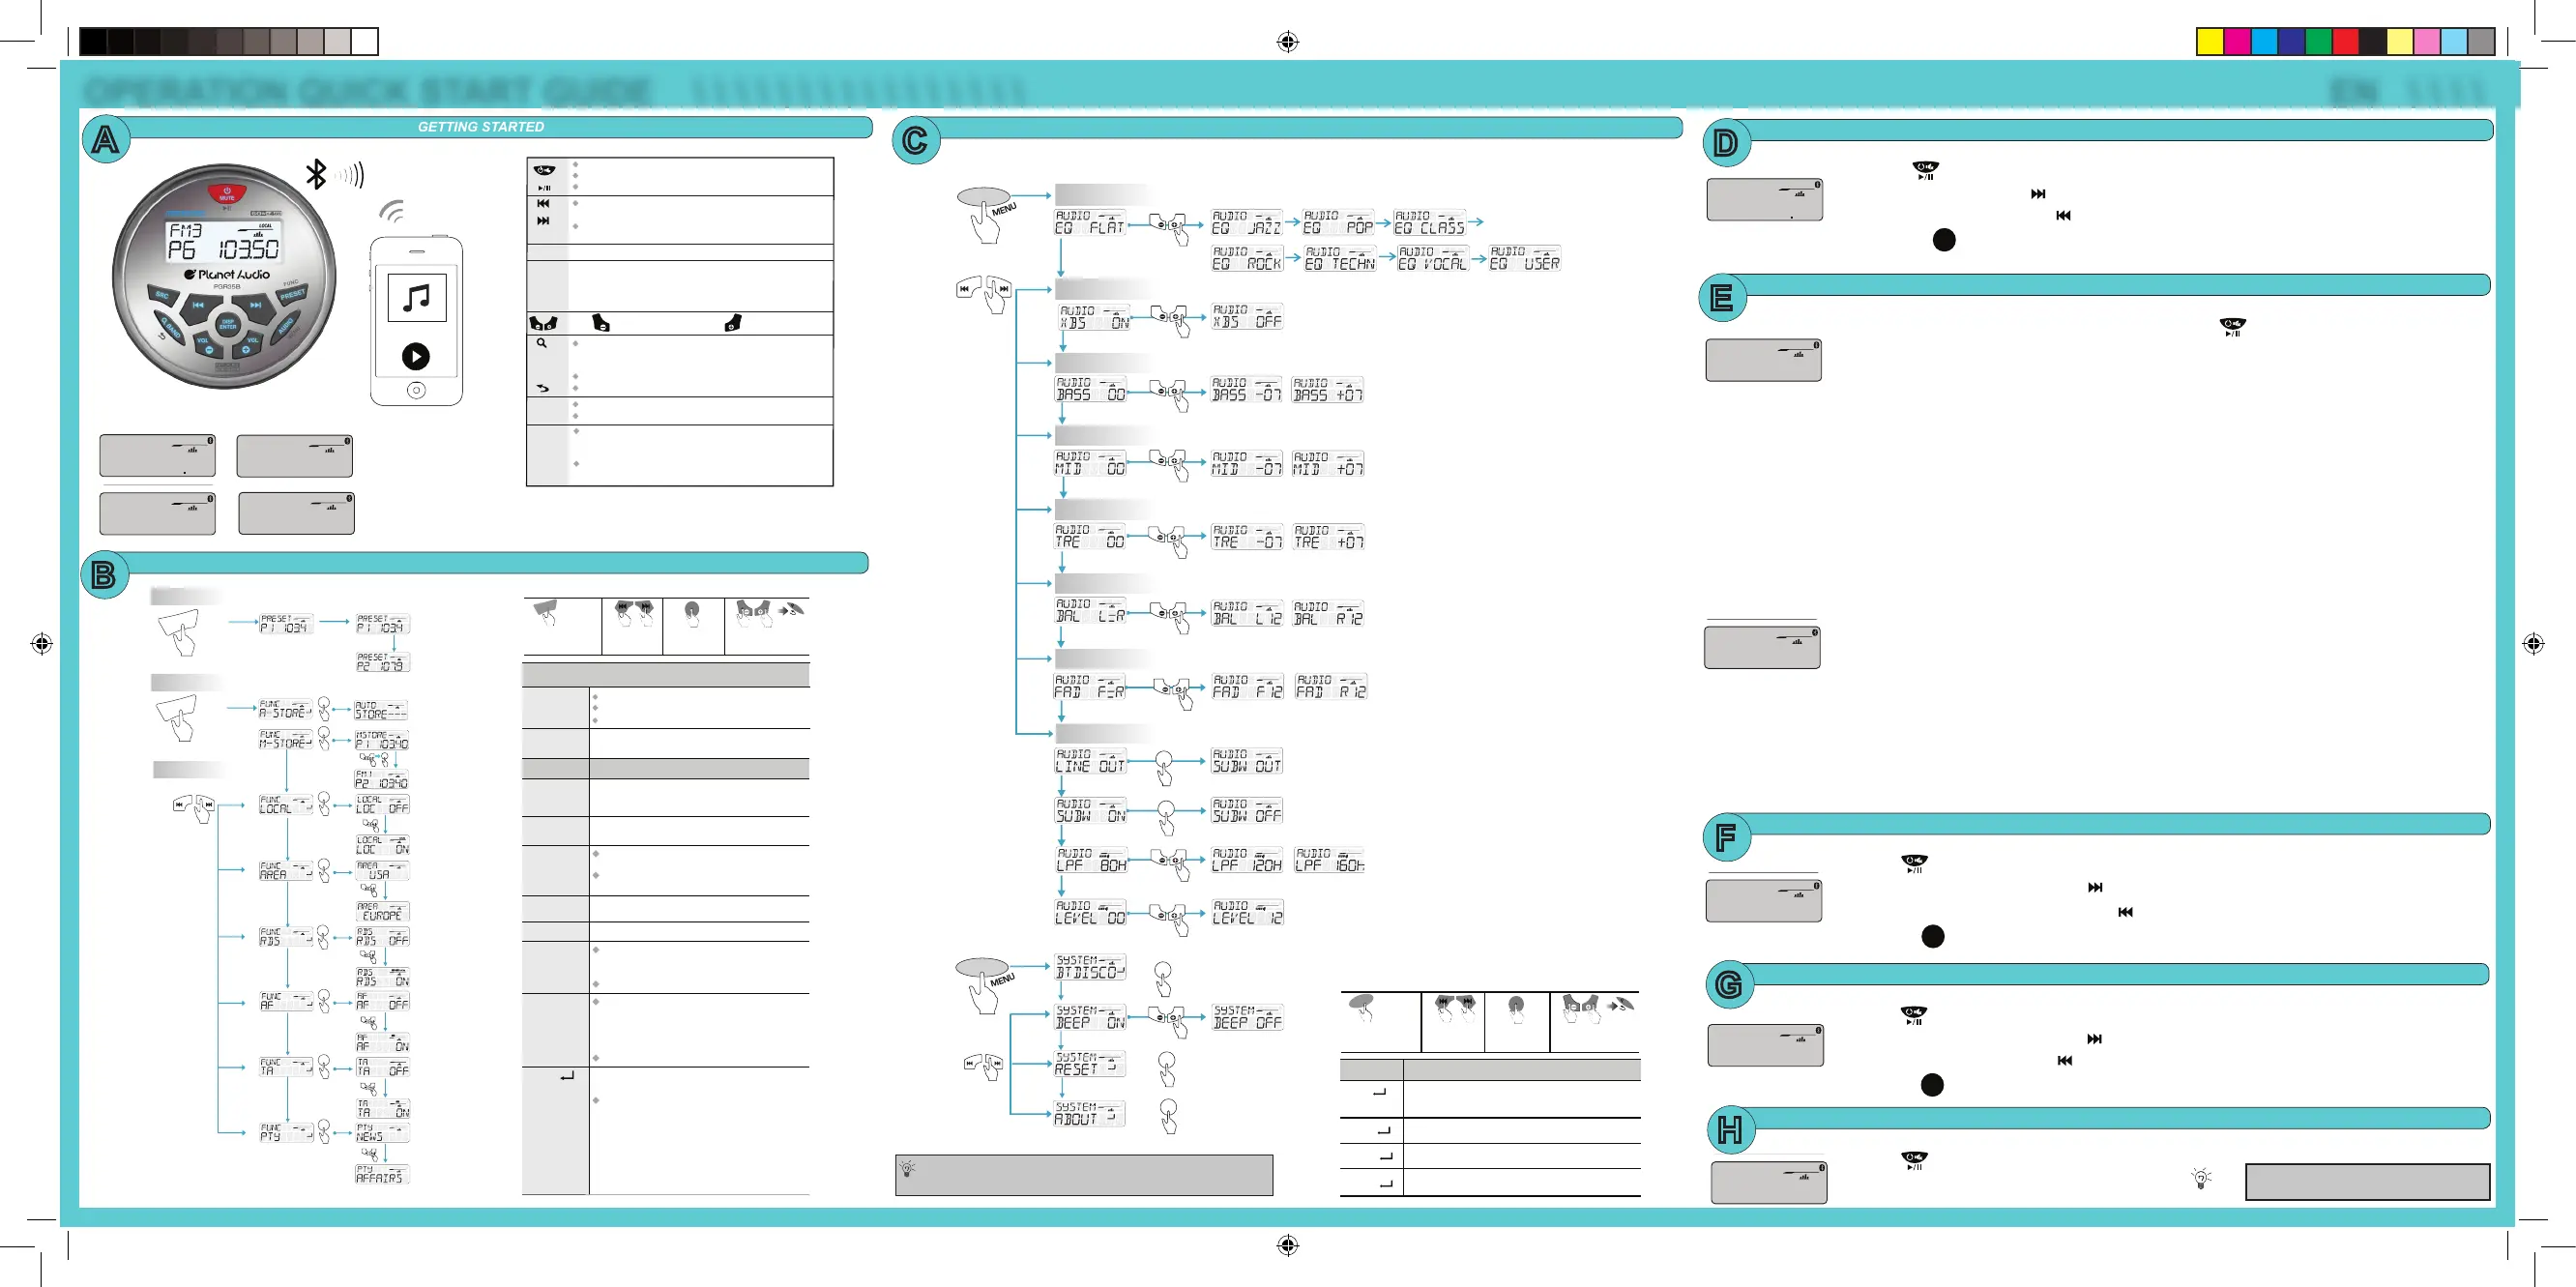Click the lightbulb tip icon in section H
The height and width of the screenshot is (1287, 2576).
pos(2201,1178)
